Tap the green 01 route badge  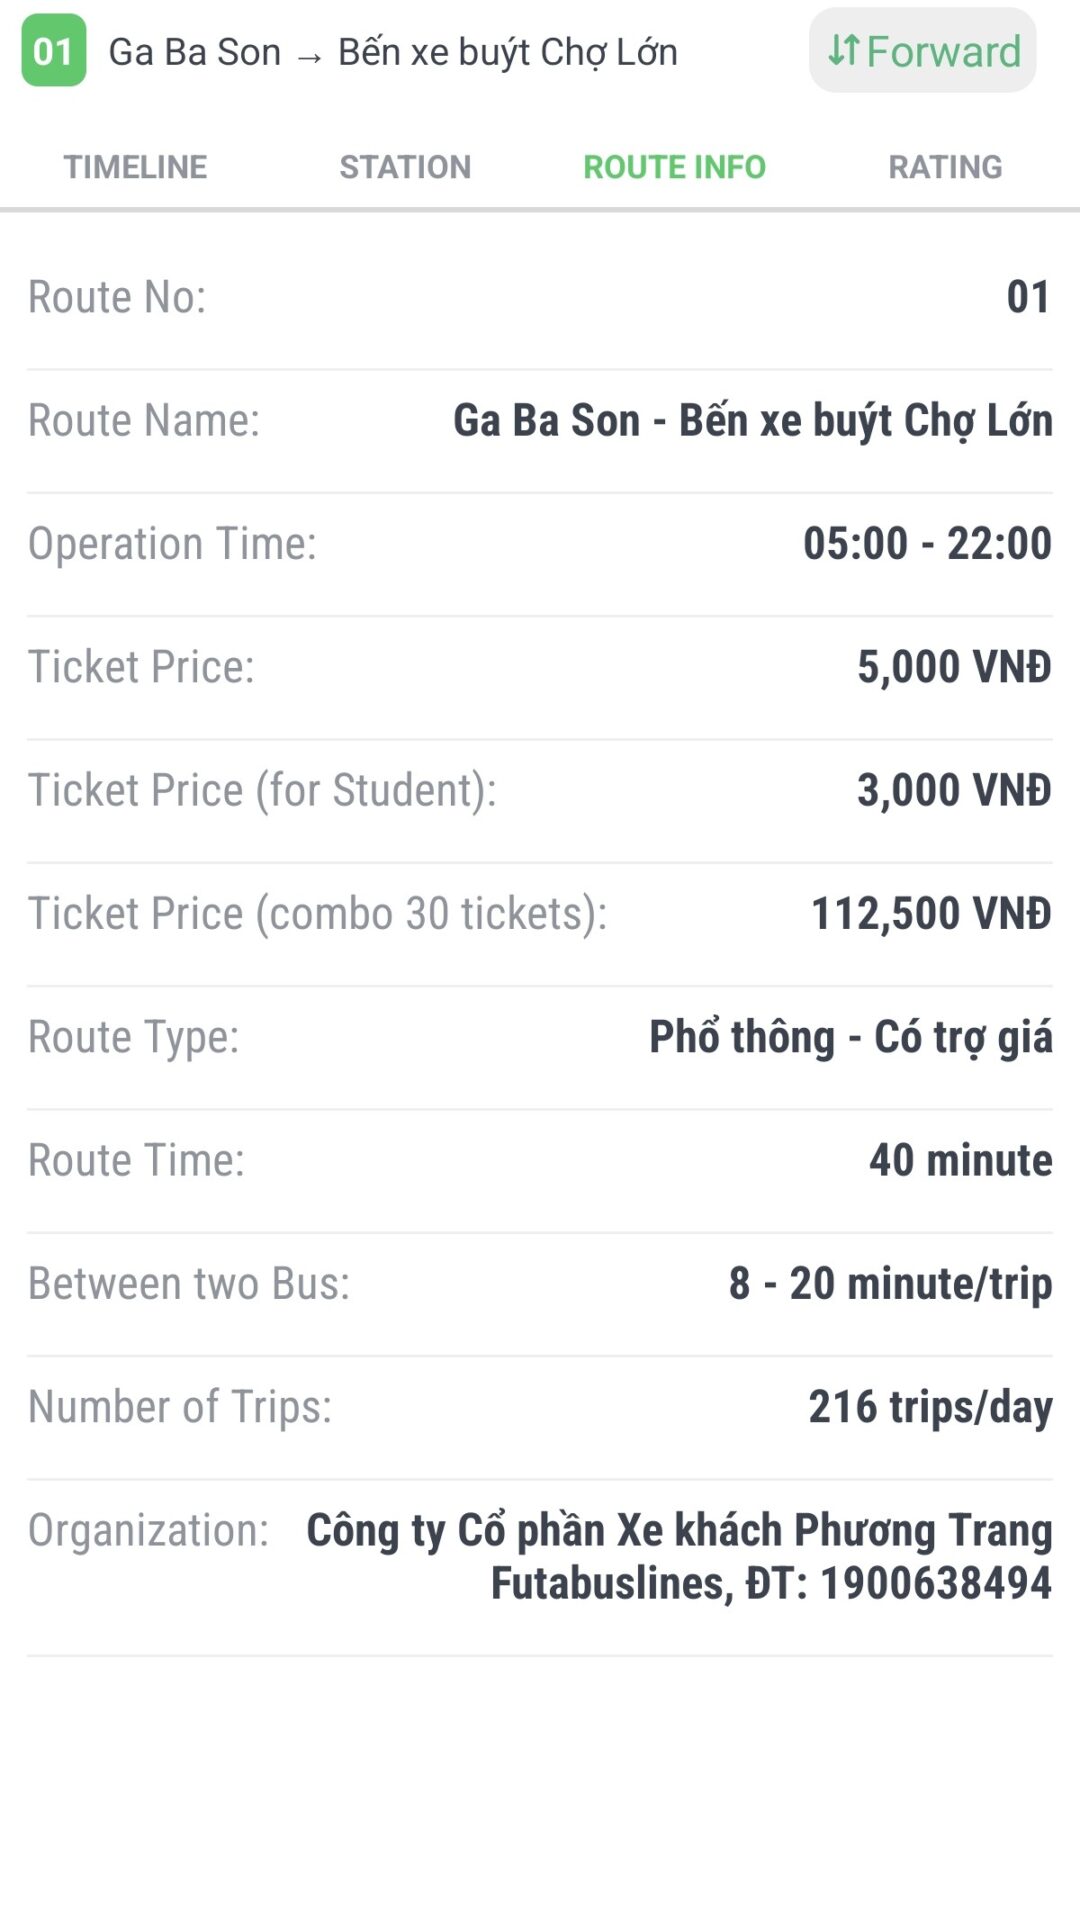point(54,51)
